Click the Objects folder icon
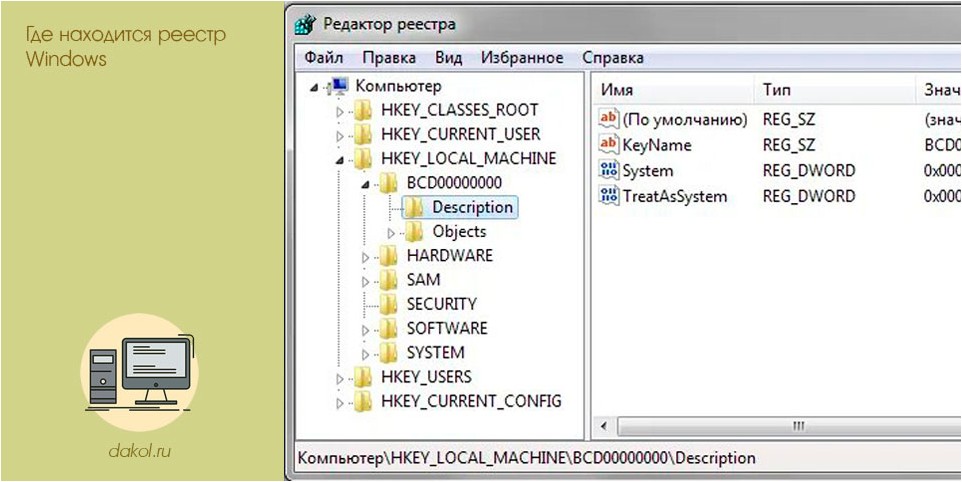The width and height of the screenshot is (962, 482). click(414, 232)
